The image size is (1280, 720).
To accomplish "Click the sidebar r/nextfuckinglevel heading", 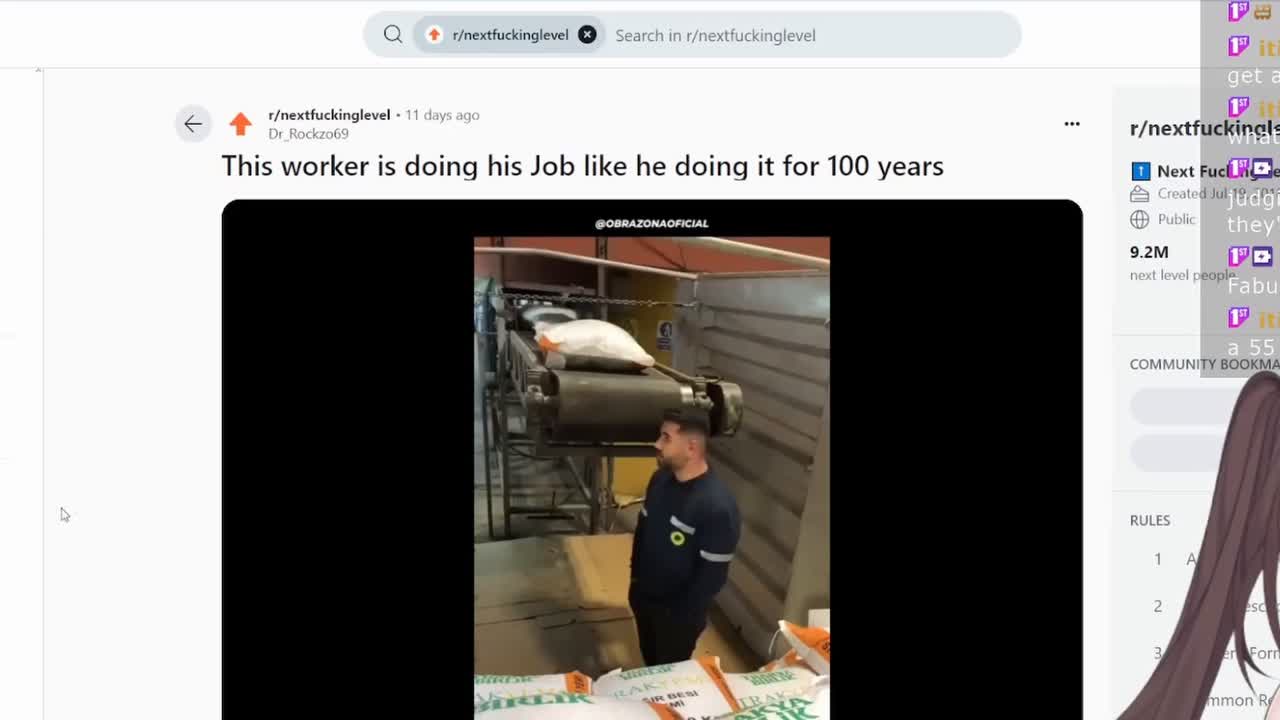I will tap(1204, 128).
